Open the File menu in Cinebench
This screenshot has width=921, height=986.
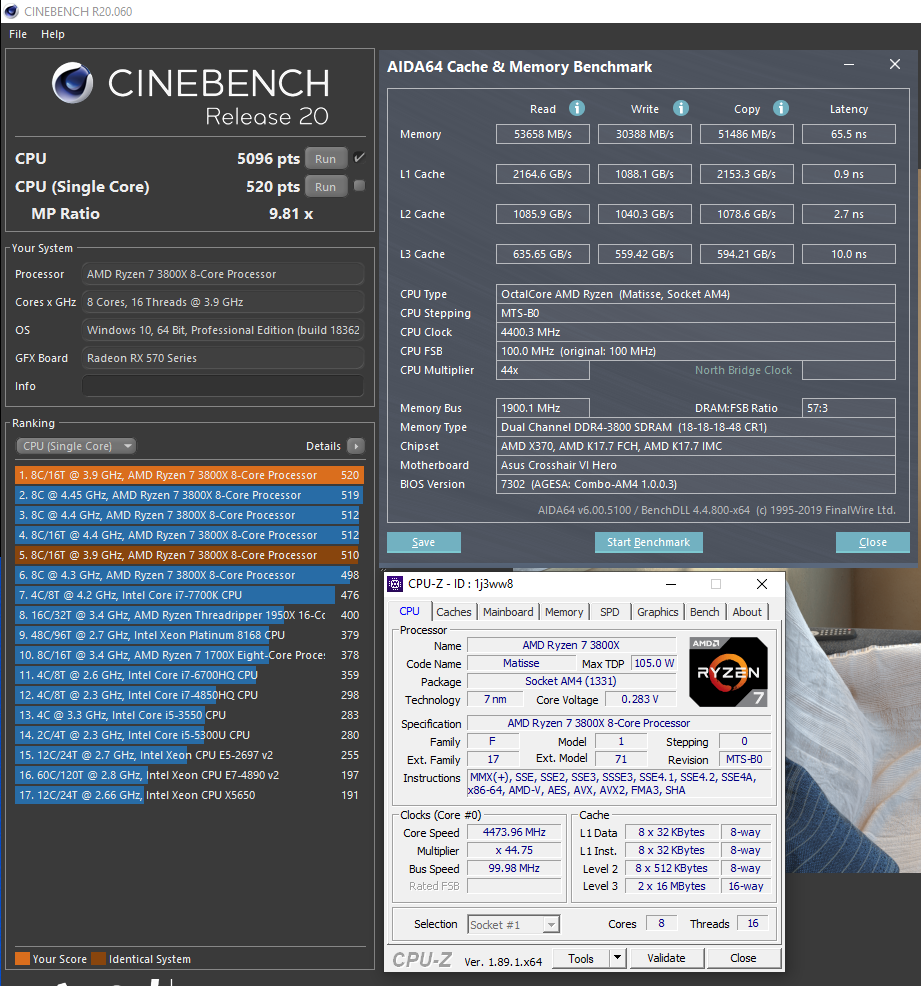18,34
